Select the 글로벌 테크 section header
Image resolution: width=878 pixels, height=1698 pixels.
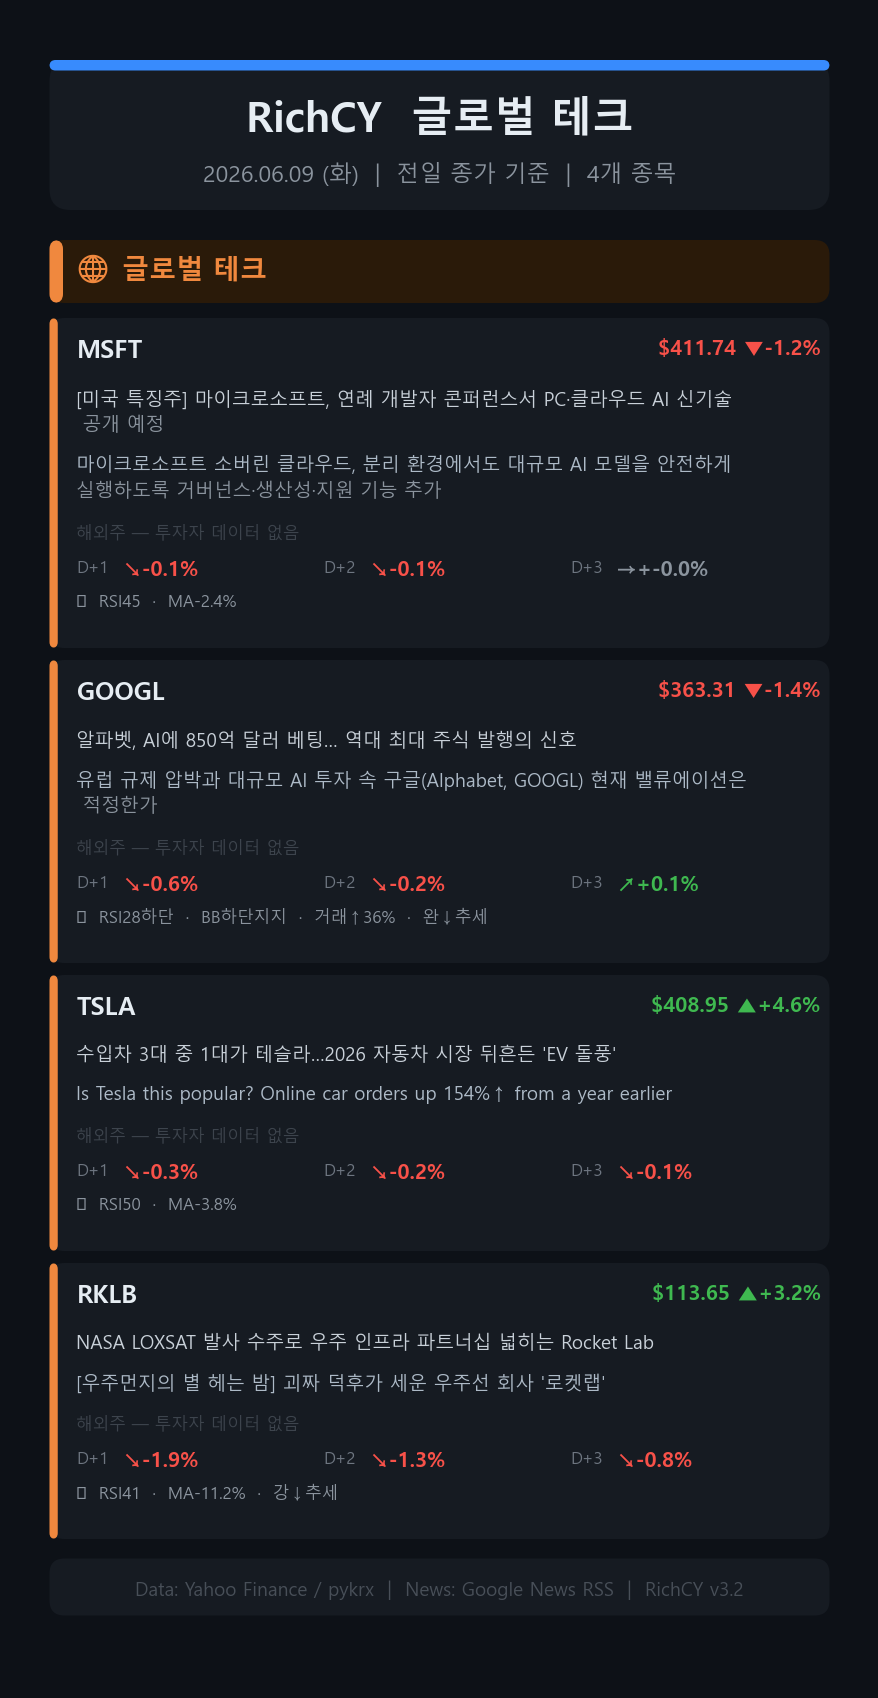(439, 271)
